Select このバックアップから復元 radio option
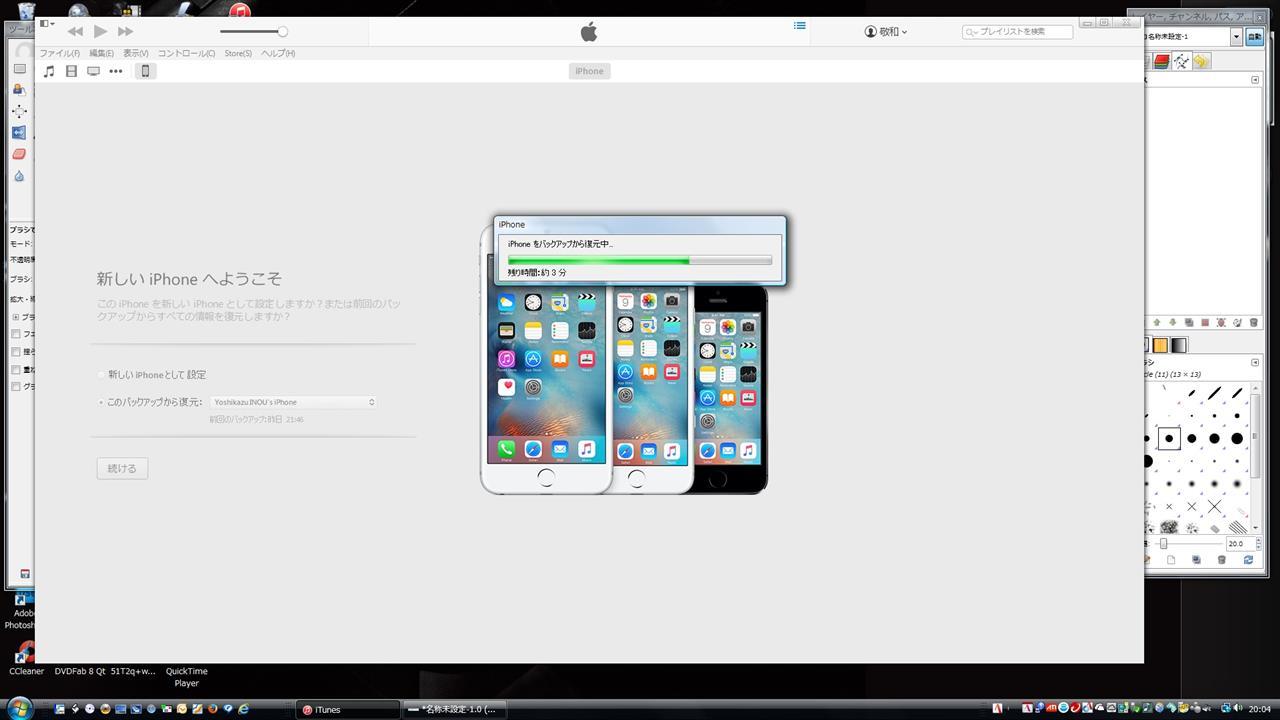This screenshot has width=1280, height=720. coord(101,402)
